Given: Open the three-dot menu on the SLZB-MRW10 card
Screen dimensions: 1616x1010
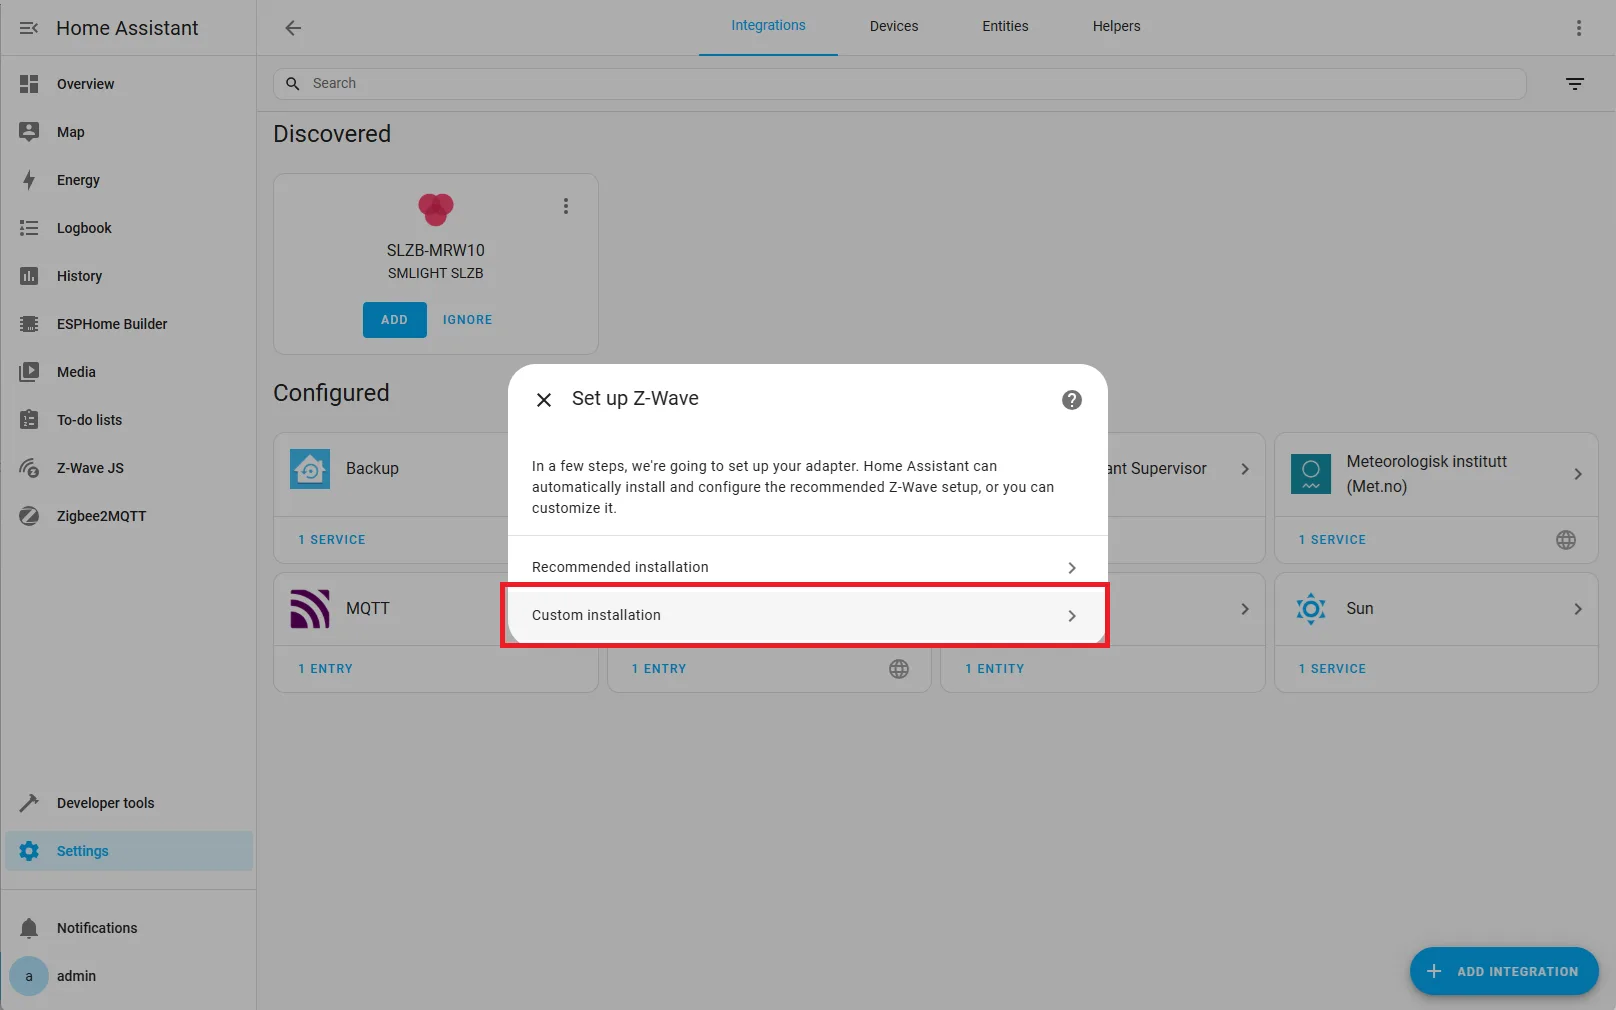Looking at the screenshot, I should 566,206.
